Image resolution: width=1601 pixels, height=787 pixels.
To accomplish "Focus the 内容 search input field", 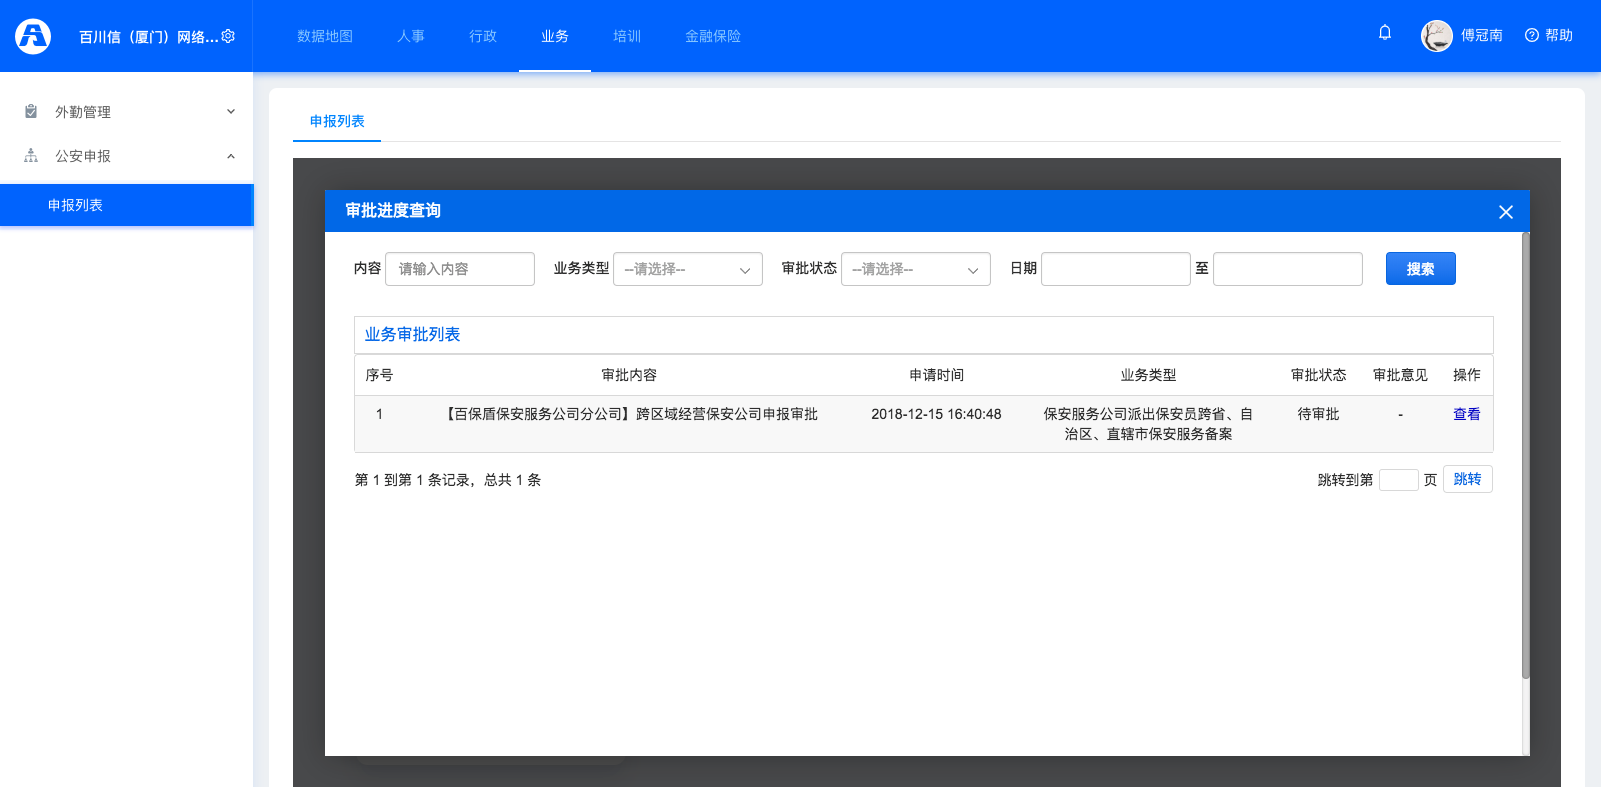I will (x=460, y=269).
